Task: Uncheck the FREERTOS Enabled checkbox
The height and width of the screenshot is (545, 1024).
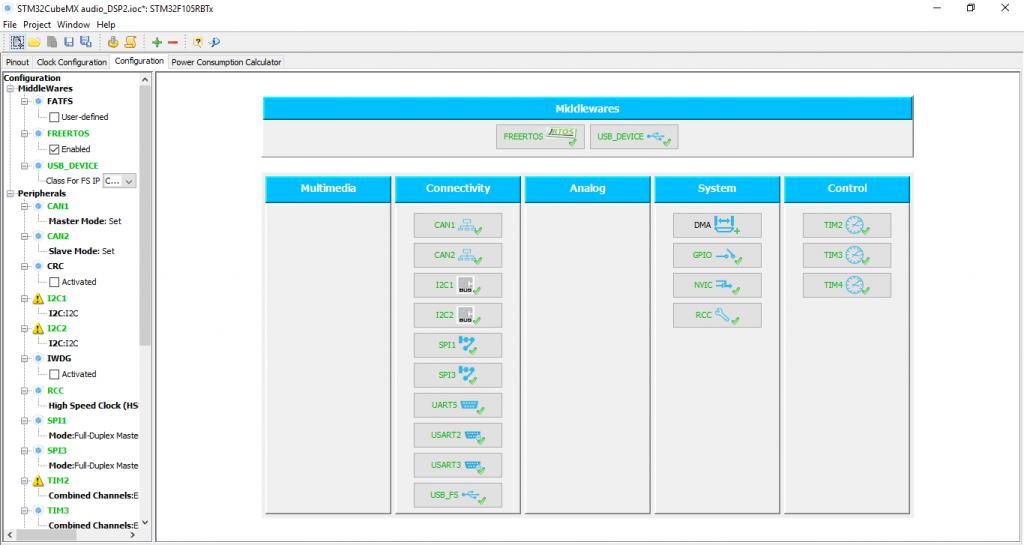Action: tap(55, 149)
